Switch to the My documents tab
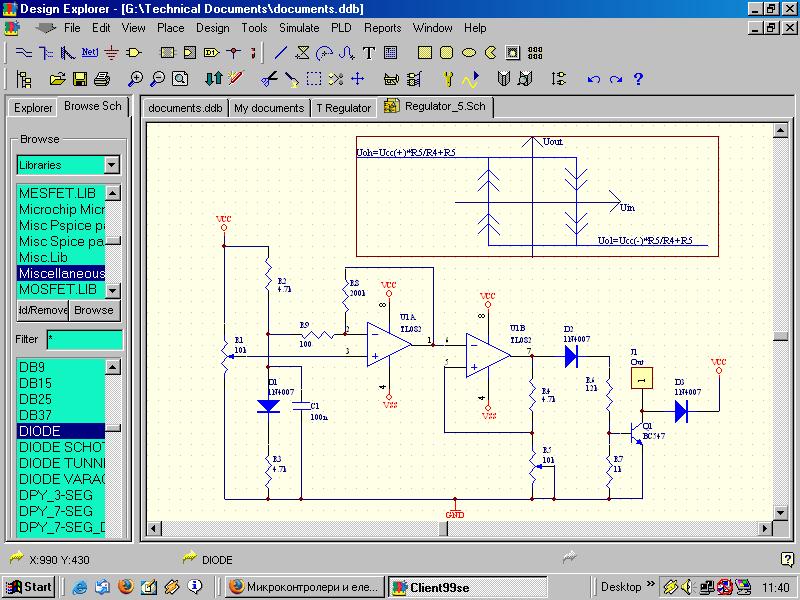The height and width of the screenshot is (600, 800). (x=269, y=108)
